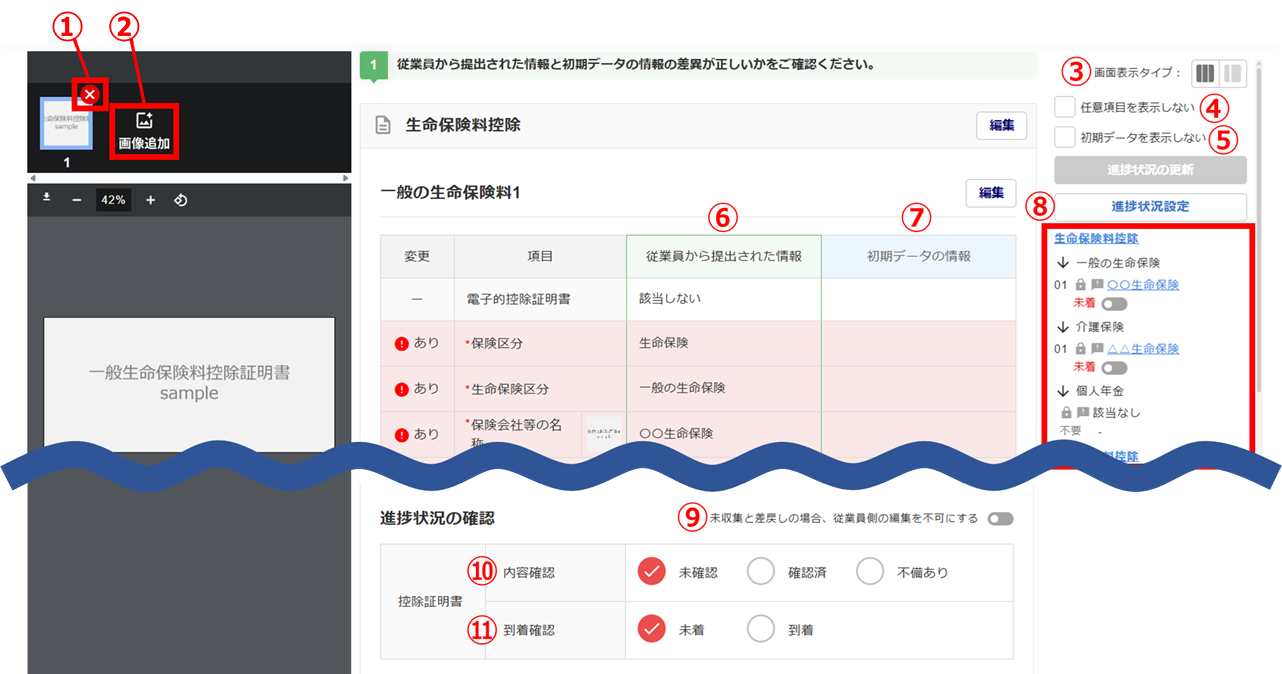The height and width of the screenshot is (674, 1282).
Task: Delete the uploaded image with red X
Action: pyautogui.click(x=90, y=94)
